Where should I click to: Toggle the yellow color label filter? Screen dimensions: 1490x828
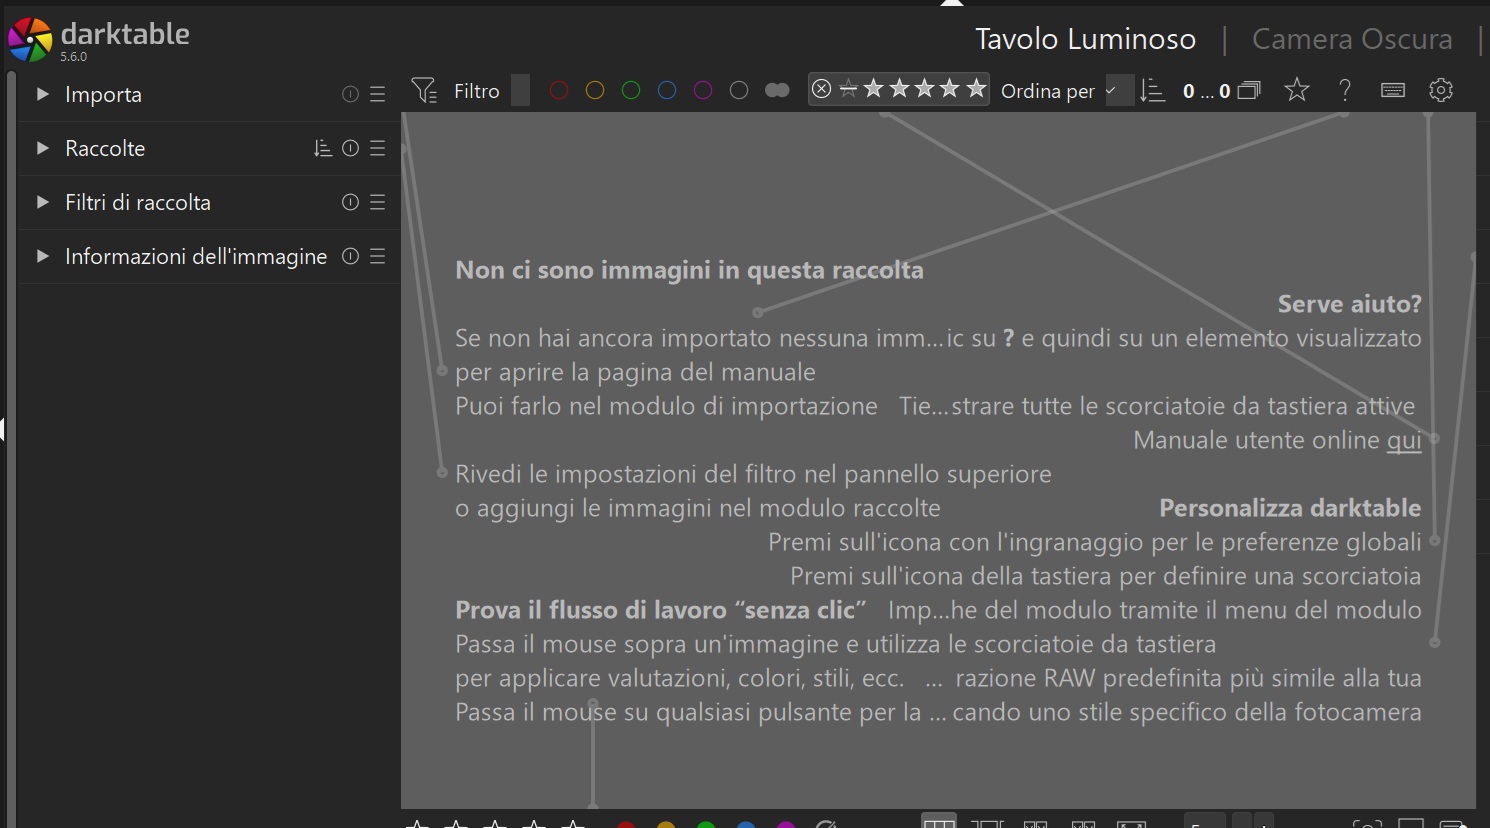coord(595,91)
